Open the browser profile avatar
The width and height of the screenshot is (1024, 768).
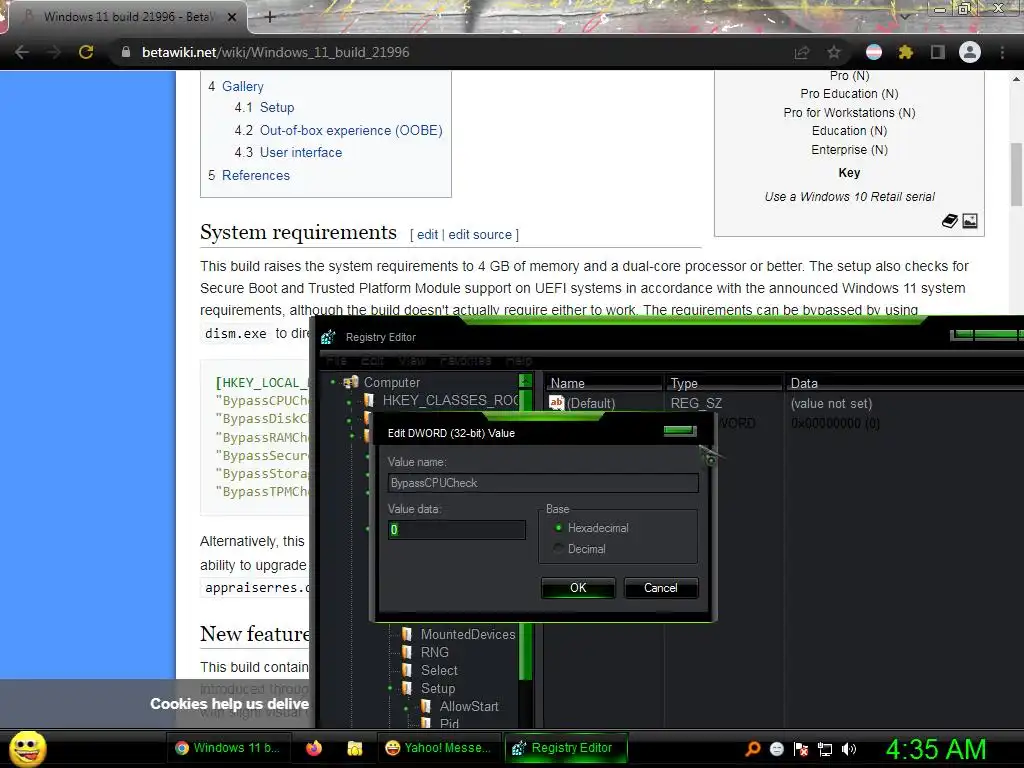(x=970, y=52)
